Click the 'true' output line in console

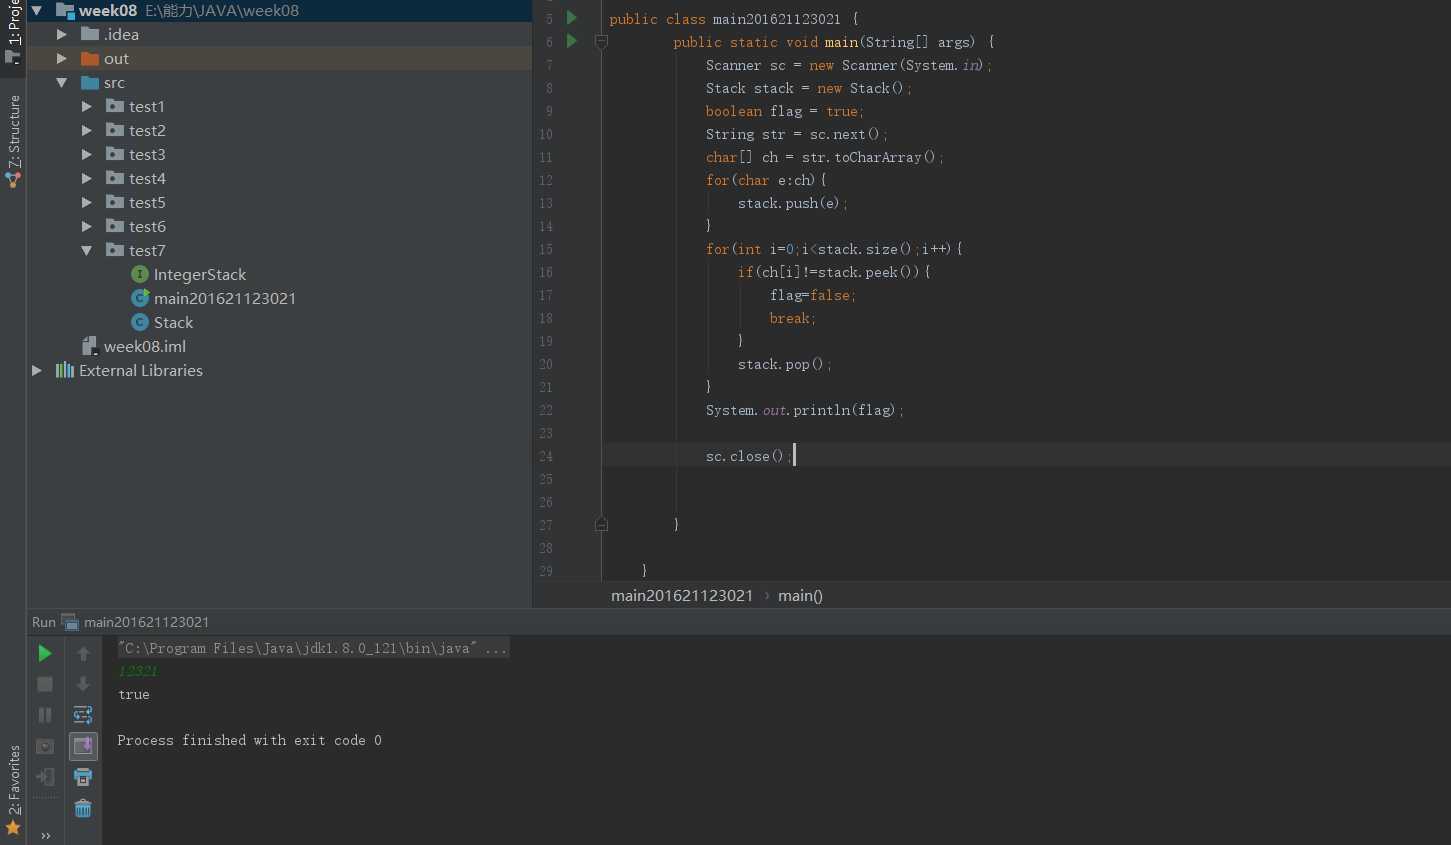coord(134,694)
